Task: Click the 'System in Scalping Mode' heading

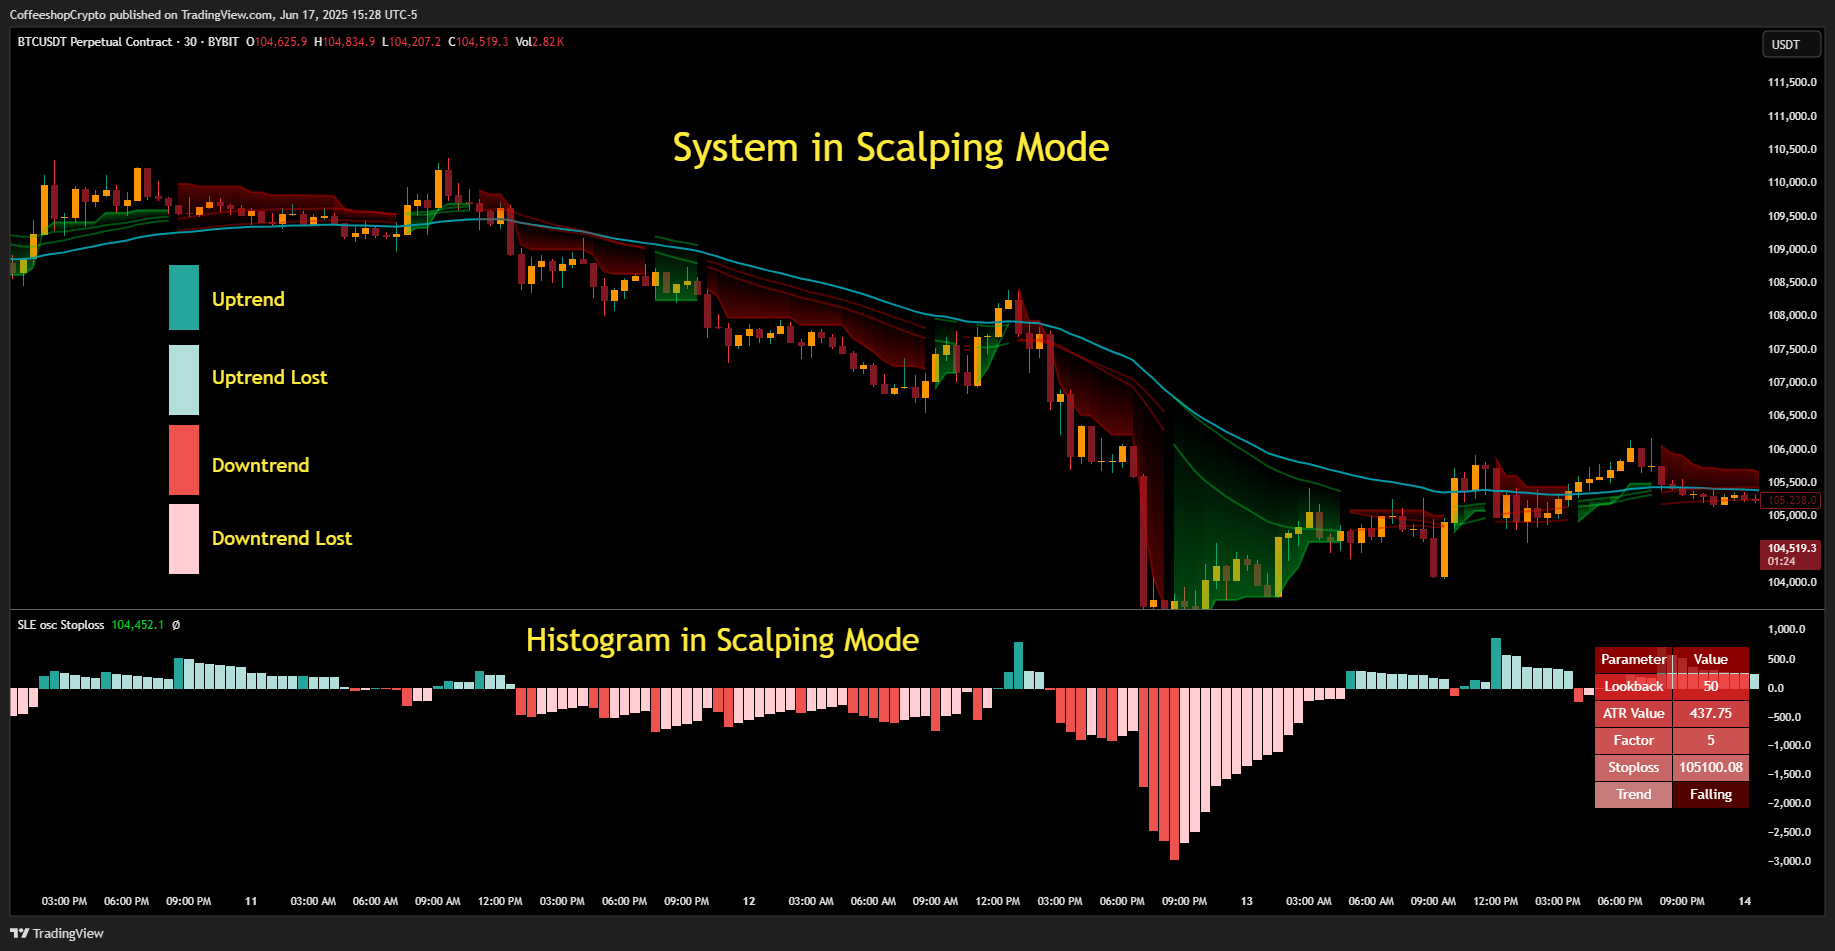Action: 891,148
